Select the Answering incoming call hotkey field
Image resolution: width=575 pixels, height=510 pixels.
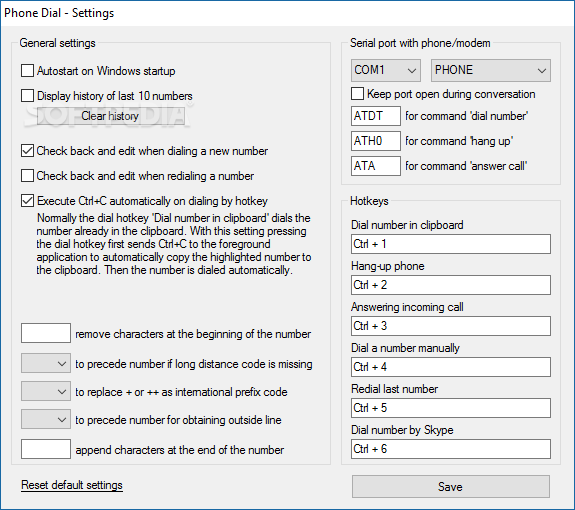point(451,326)
